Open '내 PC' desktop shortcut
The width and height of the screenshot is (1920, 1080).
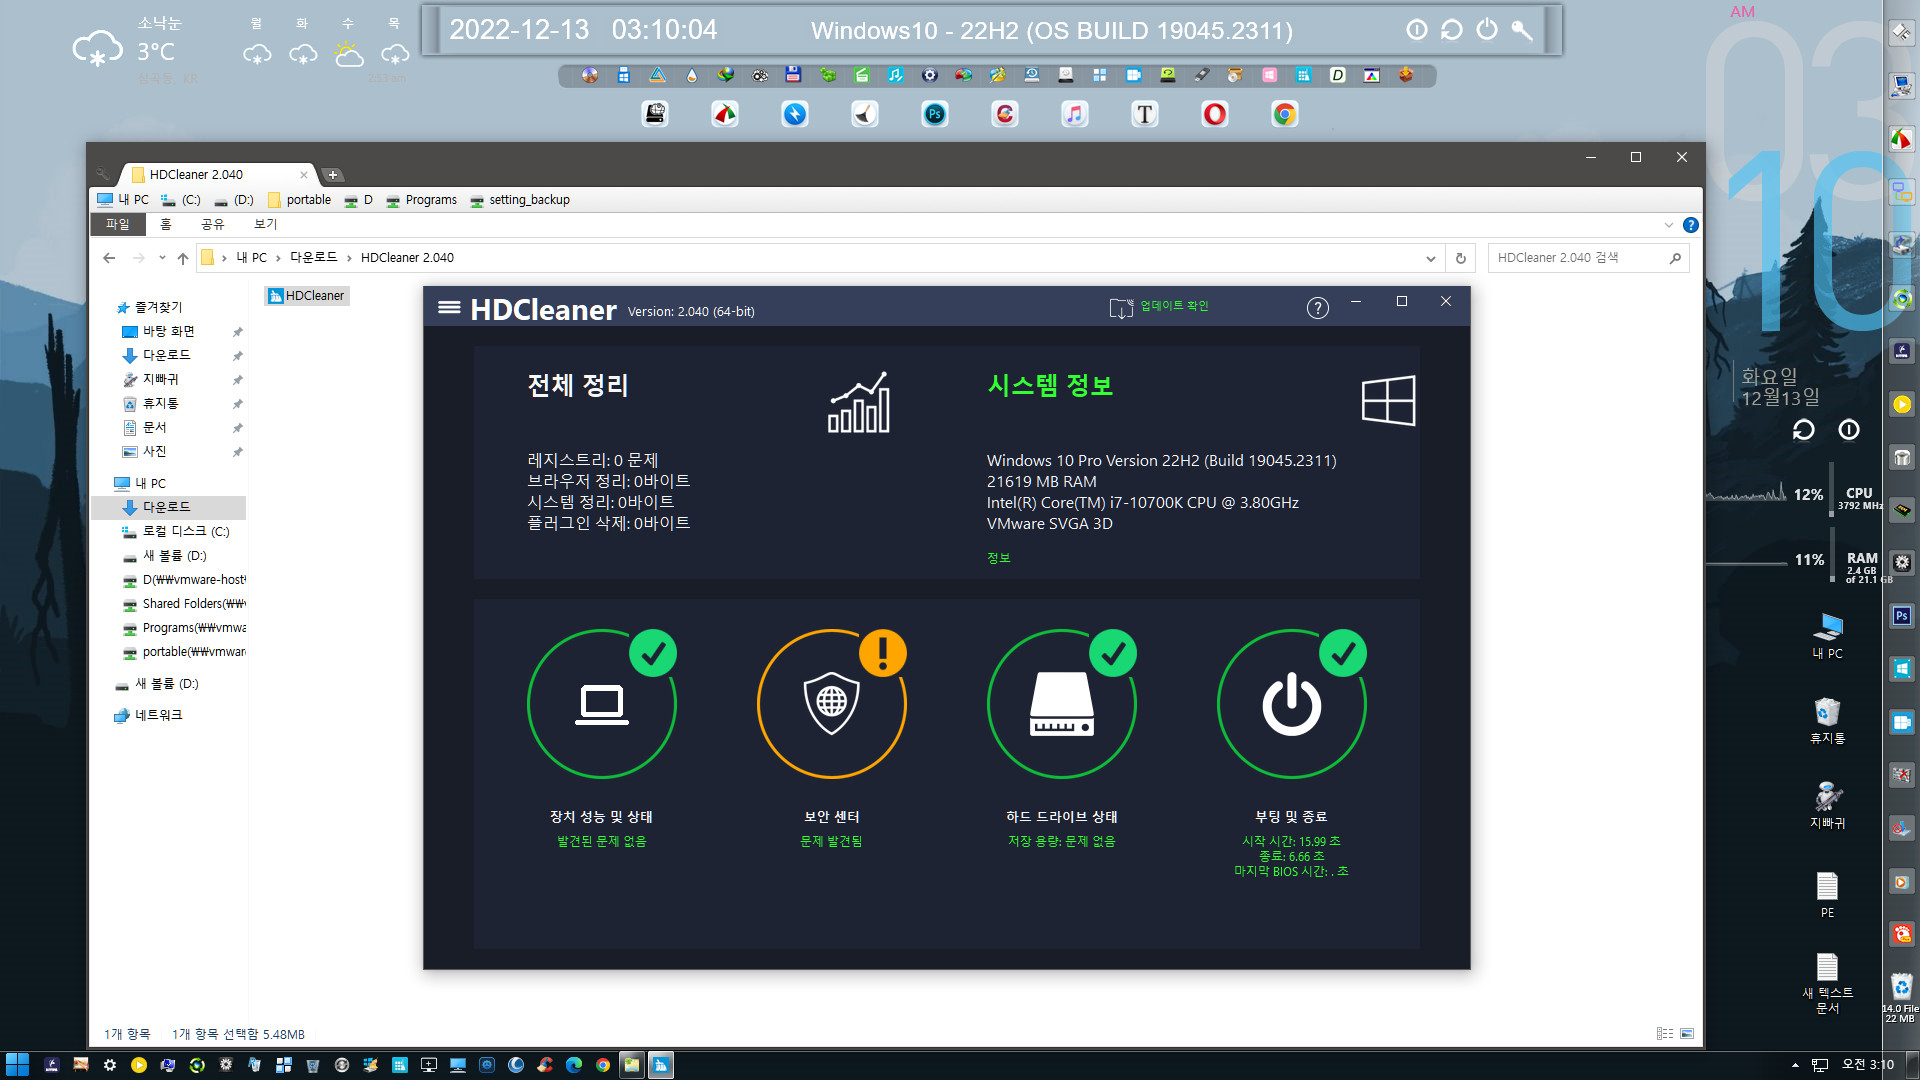click(x=1828, y=636)
